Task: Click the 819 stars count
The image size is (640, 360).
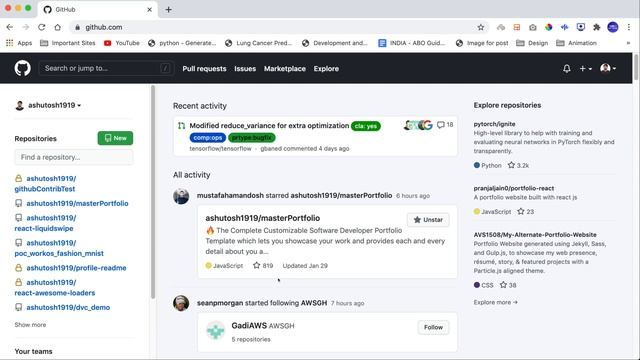Action: point(263,266)
